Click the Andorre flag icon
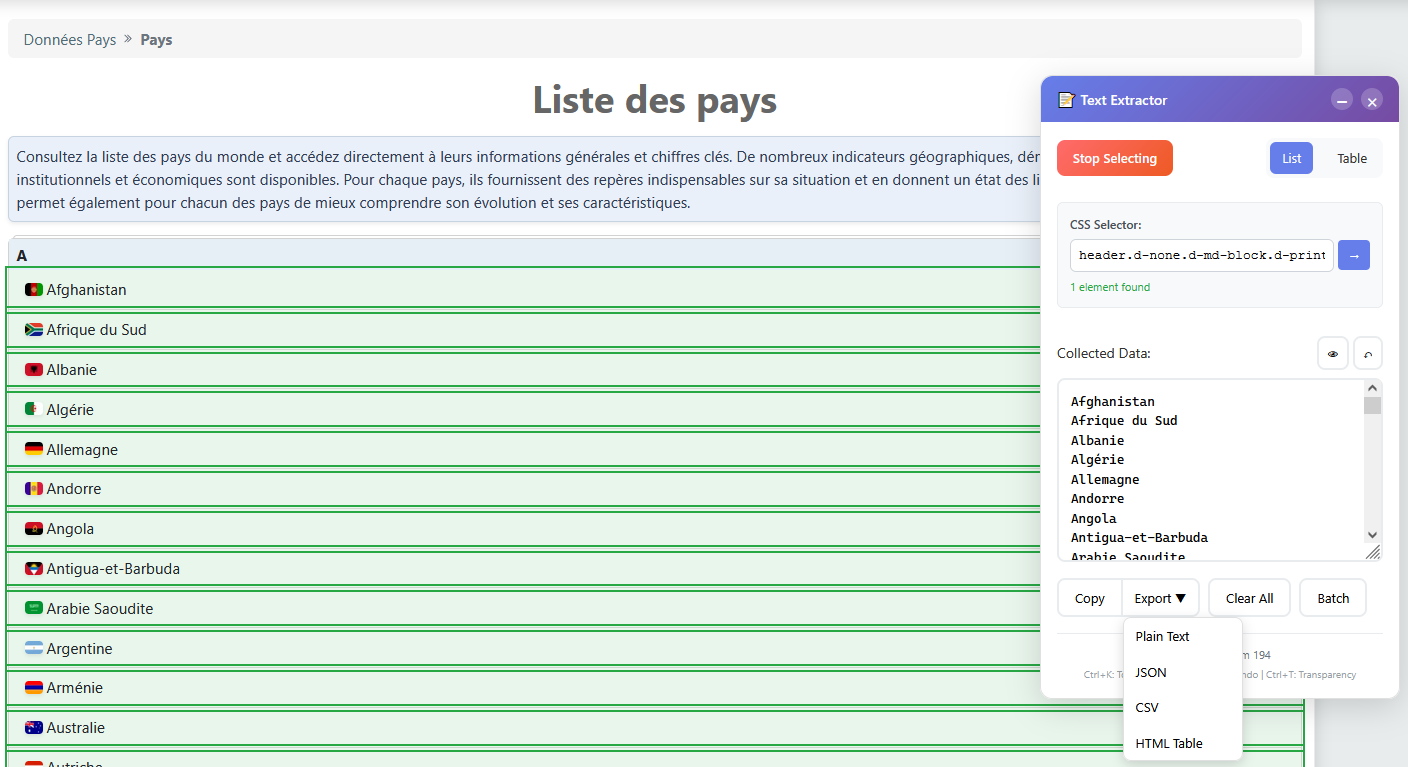This screenshot has width=1408, height=767. point(34,488)
